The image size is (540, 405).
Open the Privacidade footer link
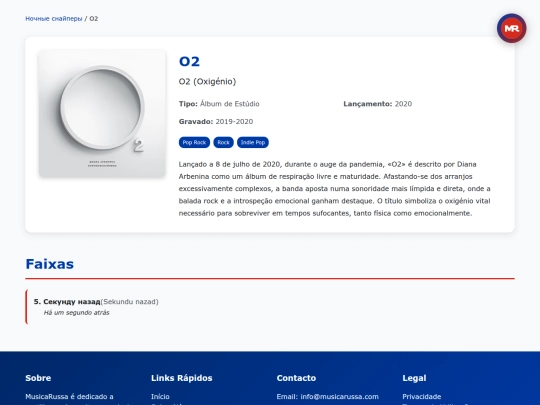point(422,396)
